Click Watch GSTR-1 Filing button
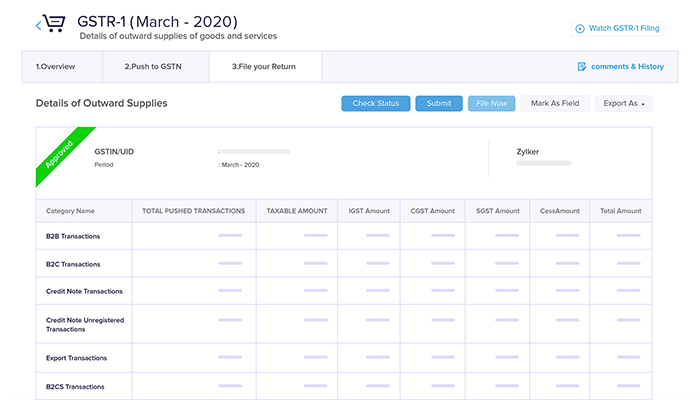The height and width of the screenshot is (400, 700). pyautogui.click(x=620, y=29)
